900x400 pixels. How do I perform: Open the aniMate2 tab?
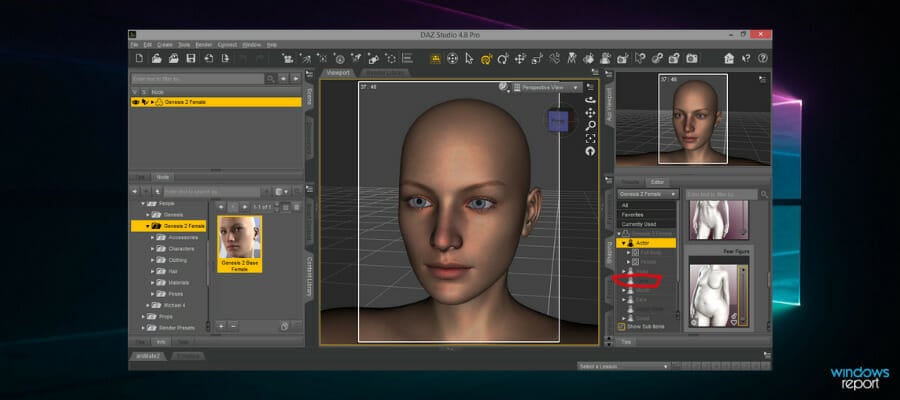coord(148,356)
